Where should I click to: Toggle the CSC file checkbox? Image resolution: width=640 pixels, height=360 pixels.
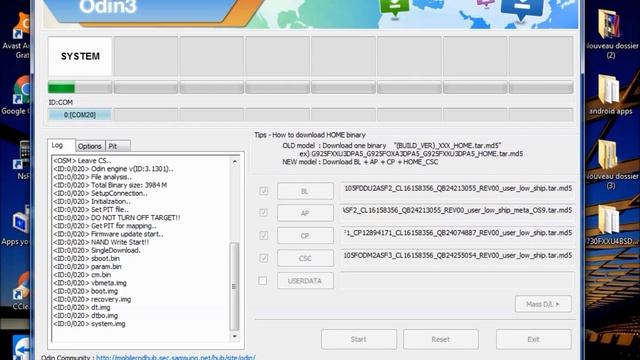[x=264, y=258]
